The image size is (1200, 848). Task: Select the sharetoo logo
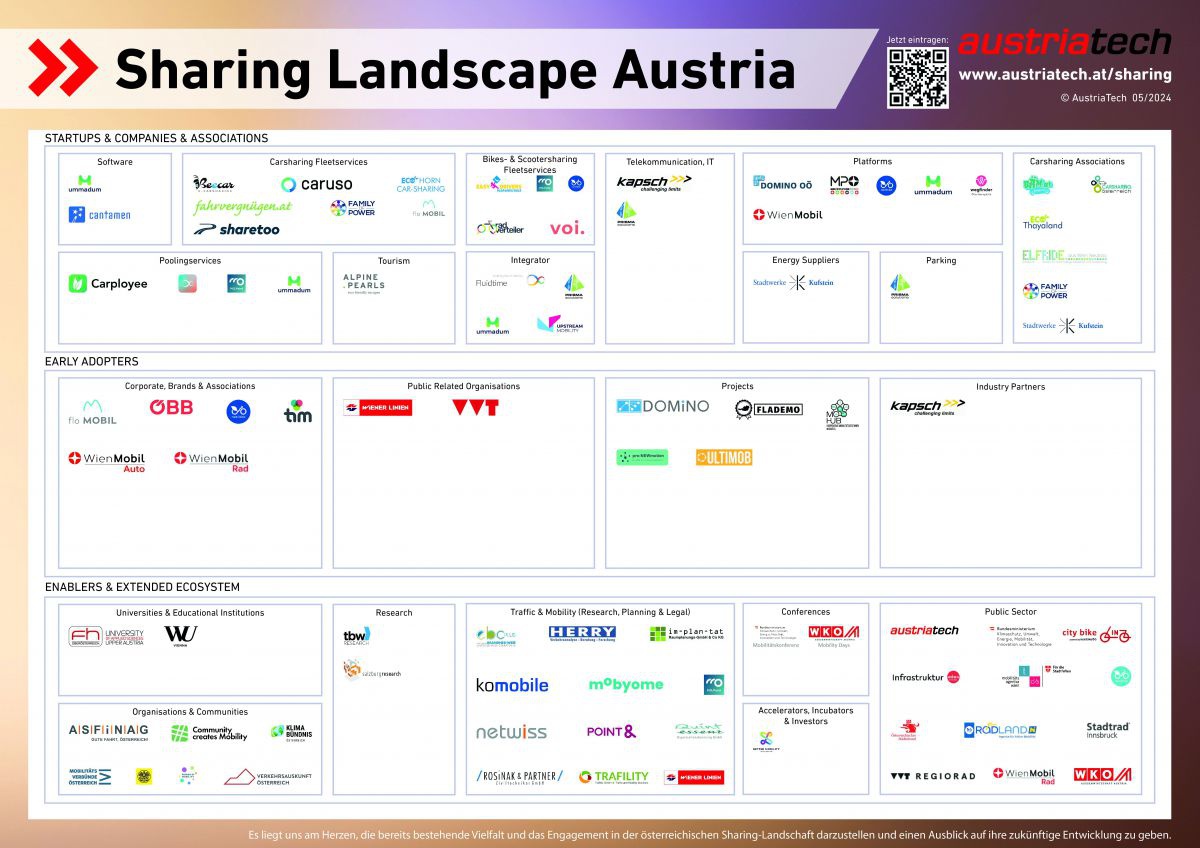point(237,229)
